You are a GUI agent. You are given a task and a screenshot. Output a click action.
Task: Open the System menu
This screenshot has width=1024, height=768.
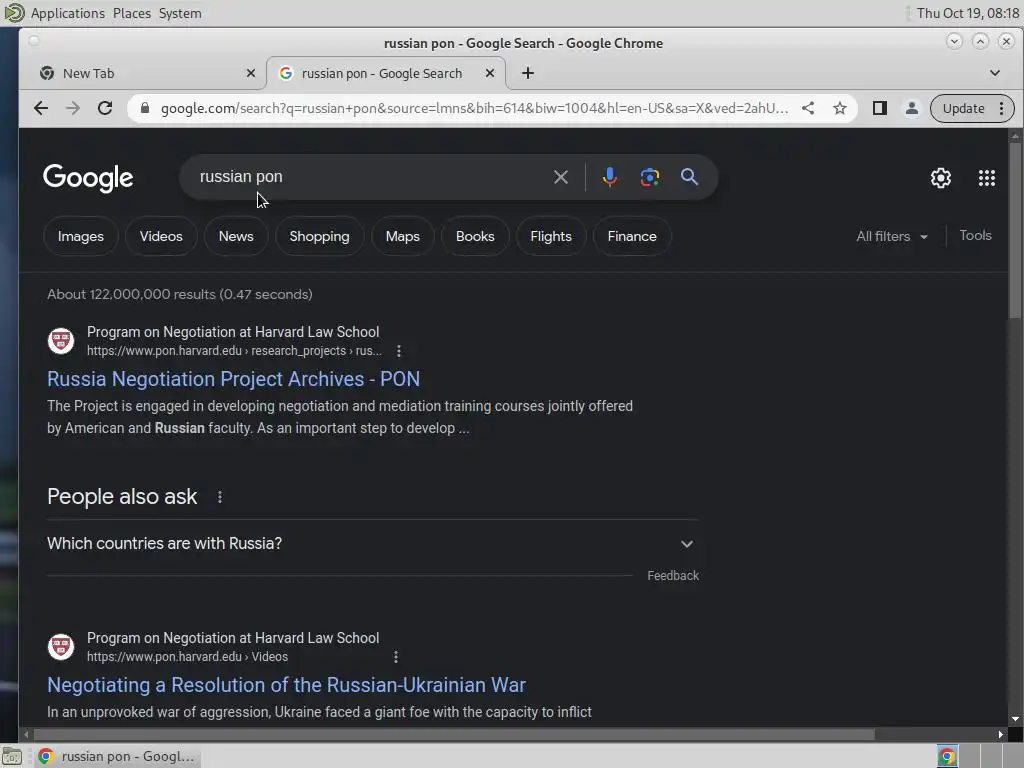point(180,13)
